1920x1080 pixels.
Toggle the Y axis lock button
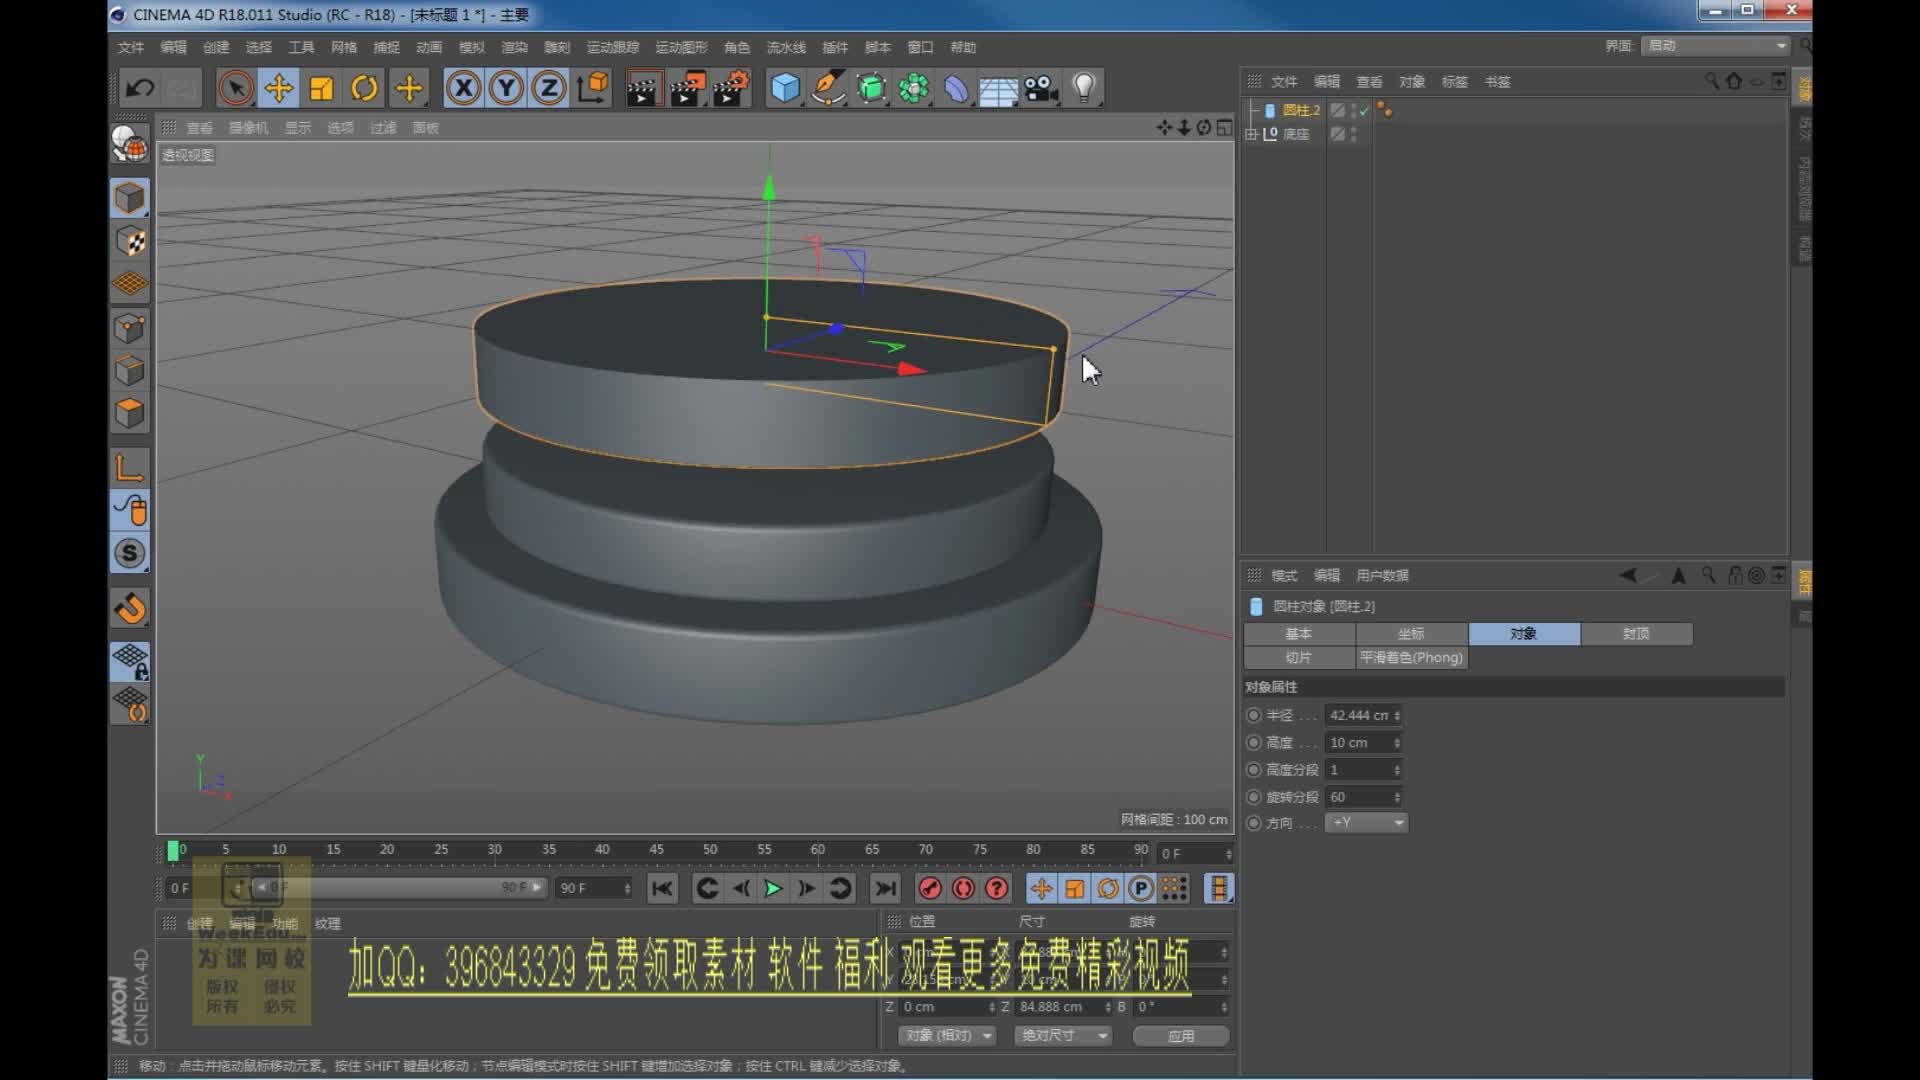pos(506,88)
